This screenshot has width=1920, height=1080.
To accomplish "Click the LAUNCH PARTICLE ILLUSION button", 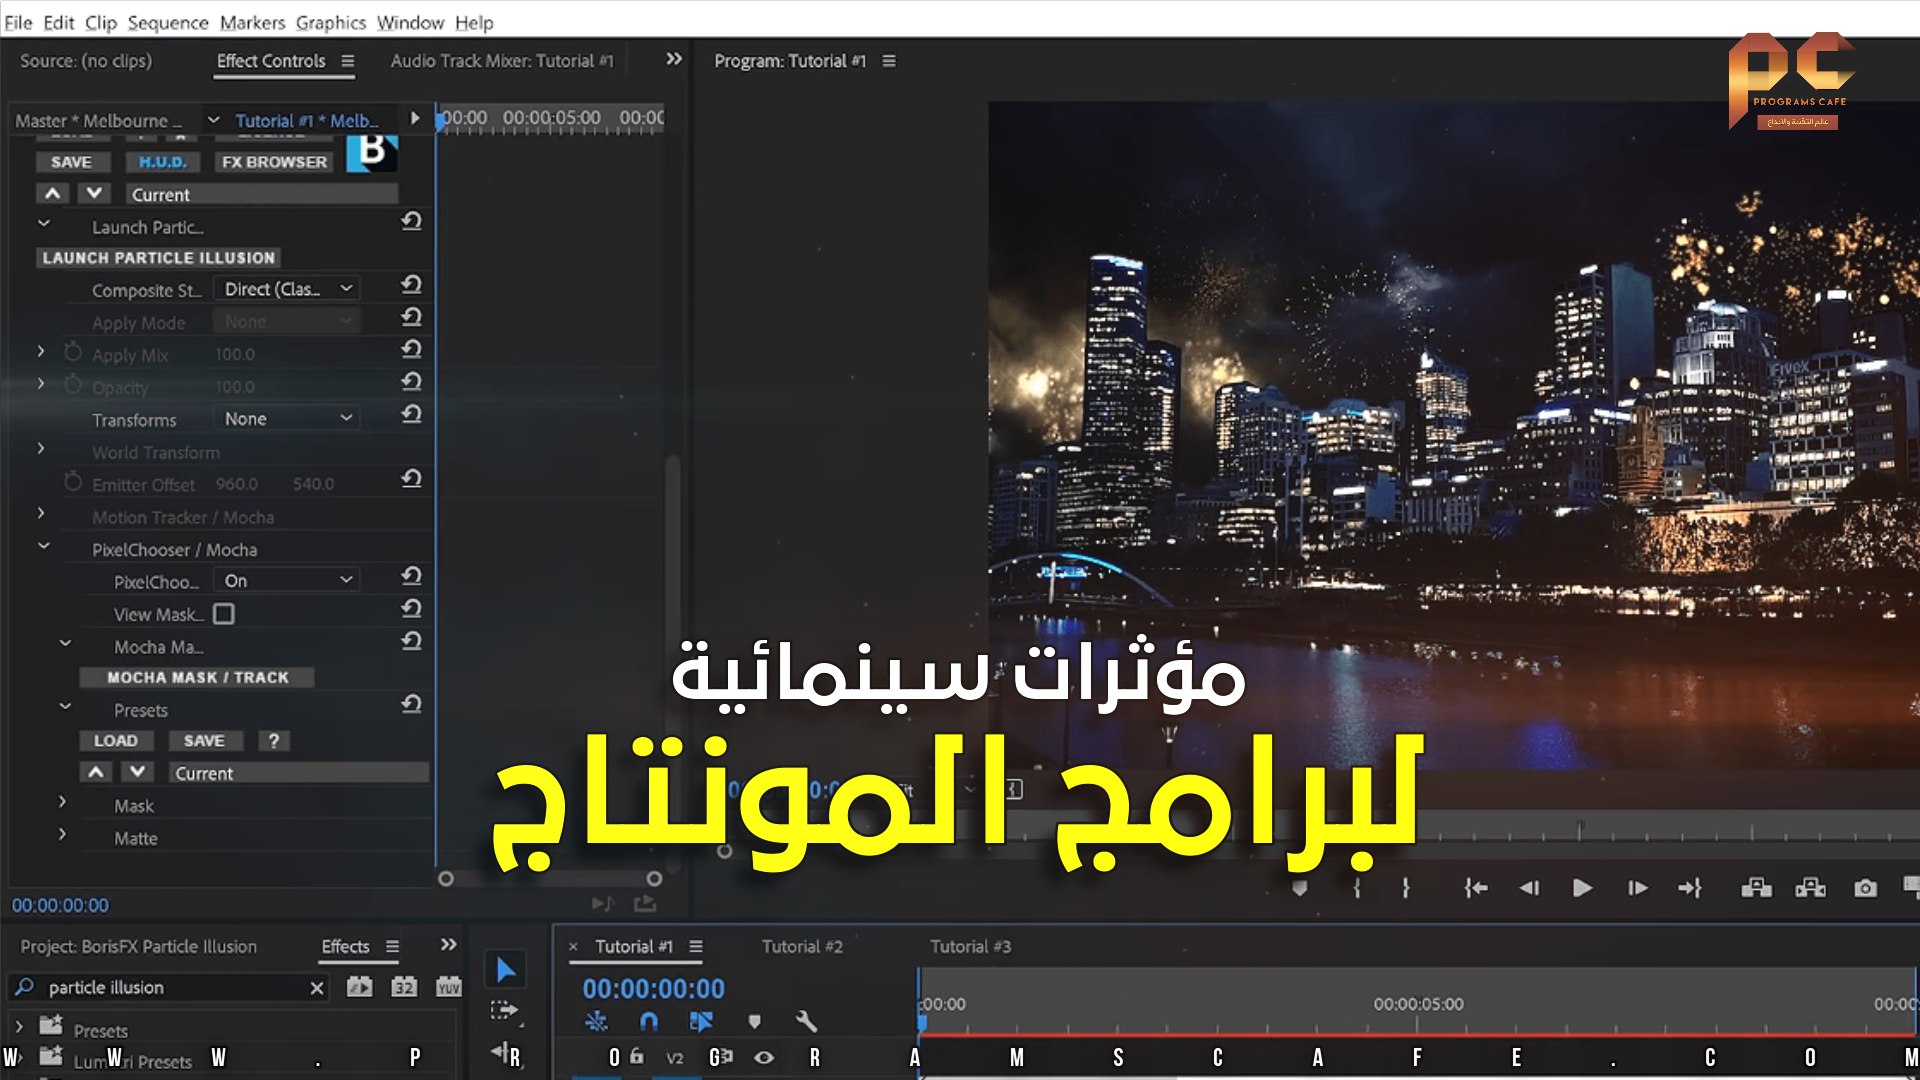I will [x=158, y=257].
